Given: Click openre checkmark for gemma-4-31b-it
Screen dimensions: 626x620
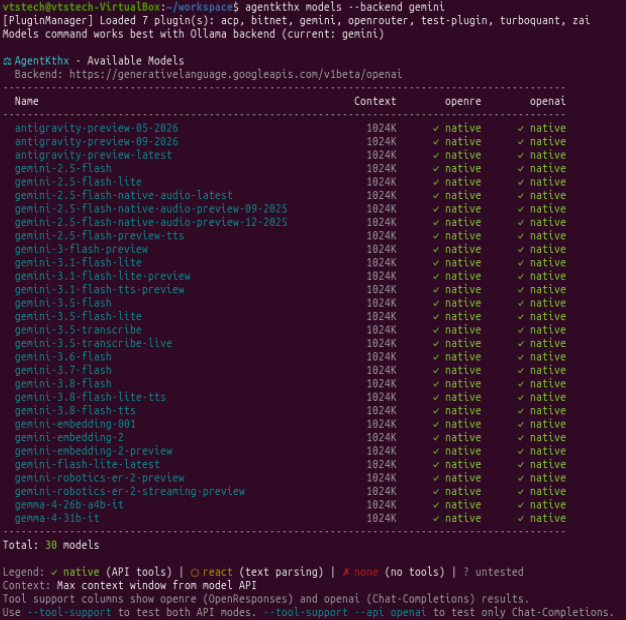Looking at the screenshot, I should (x=436, y=519).
